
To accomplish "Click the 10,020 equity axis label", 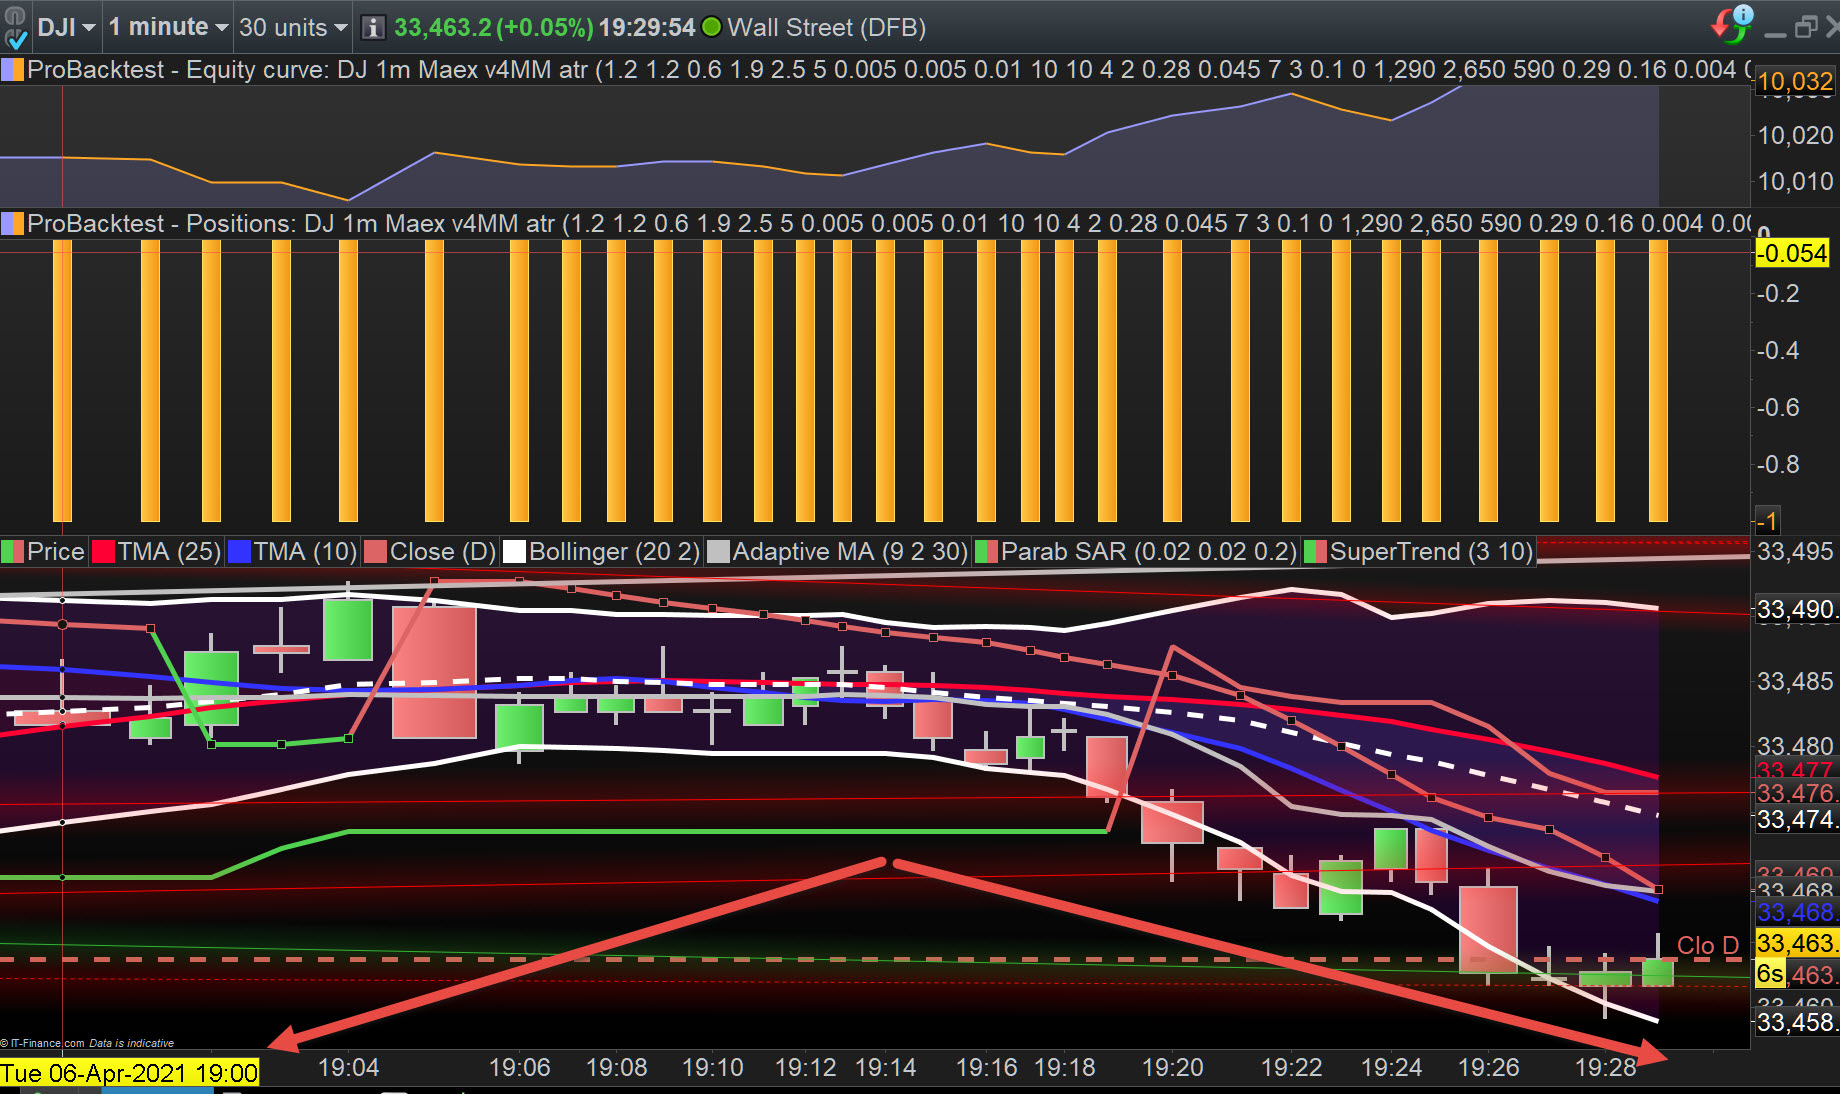I will pyautogui.click(x=1795, y=135).
